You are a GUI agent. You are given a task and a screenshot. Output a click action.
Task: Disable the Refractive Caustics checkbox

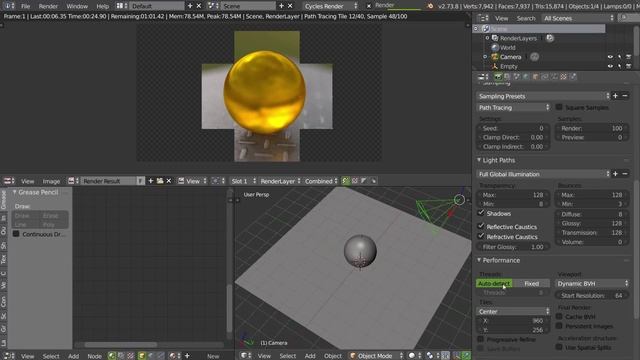coord(481,236)
